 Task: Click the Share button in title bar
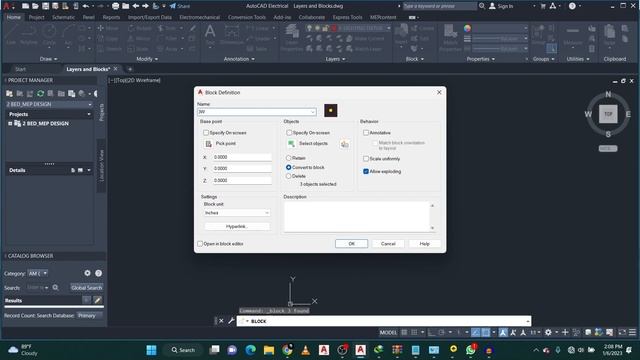(180, 6)
